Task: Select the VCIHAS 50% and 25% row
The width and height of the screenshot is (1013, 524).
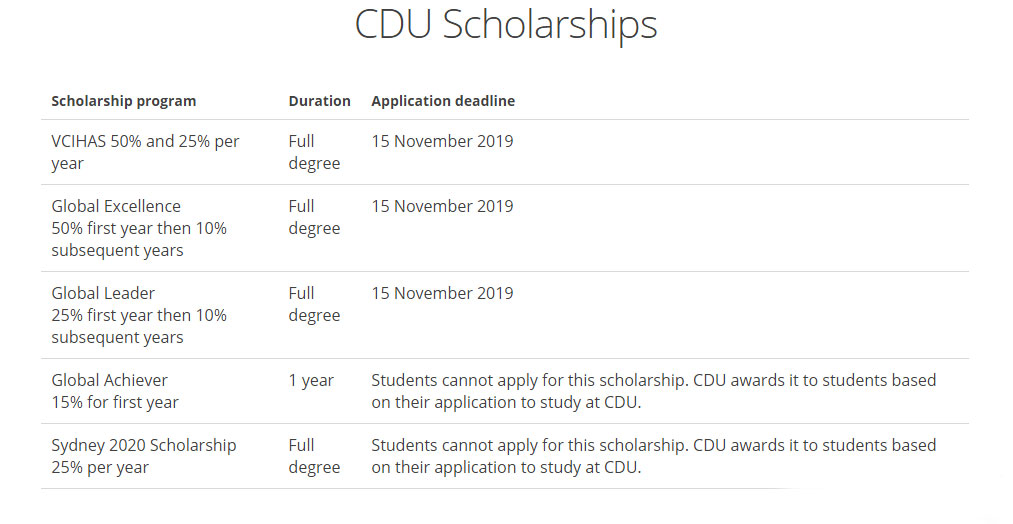Action: 505,152
